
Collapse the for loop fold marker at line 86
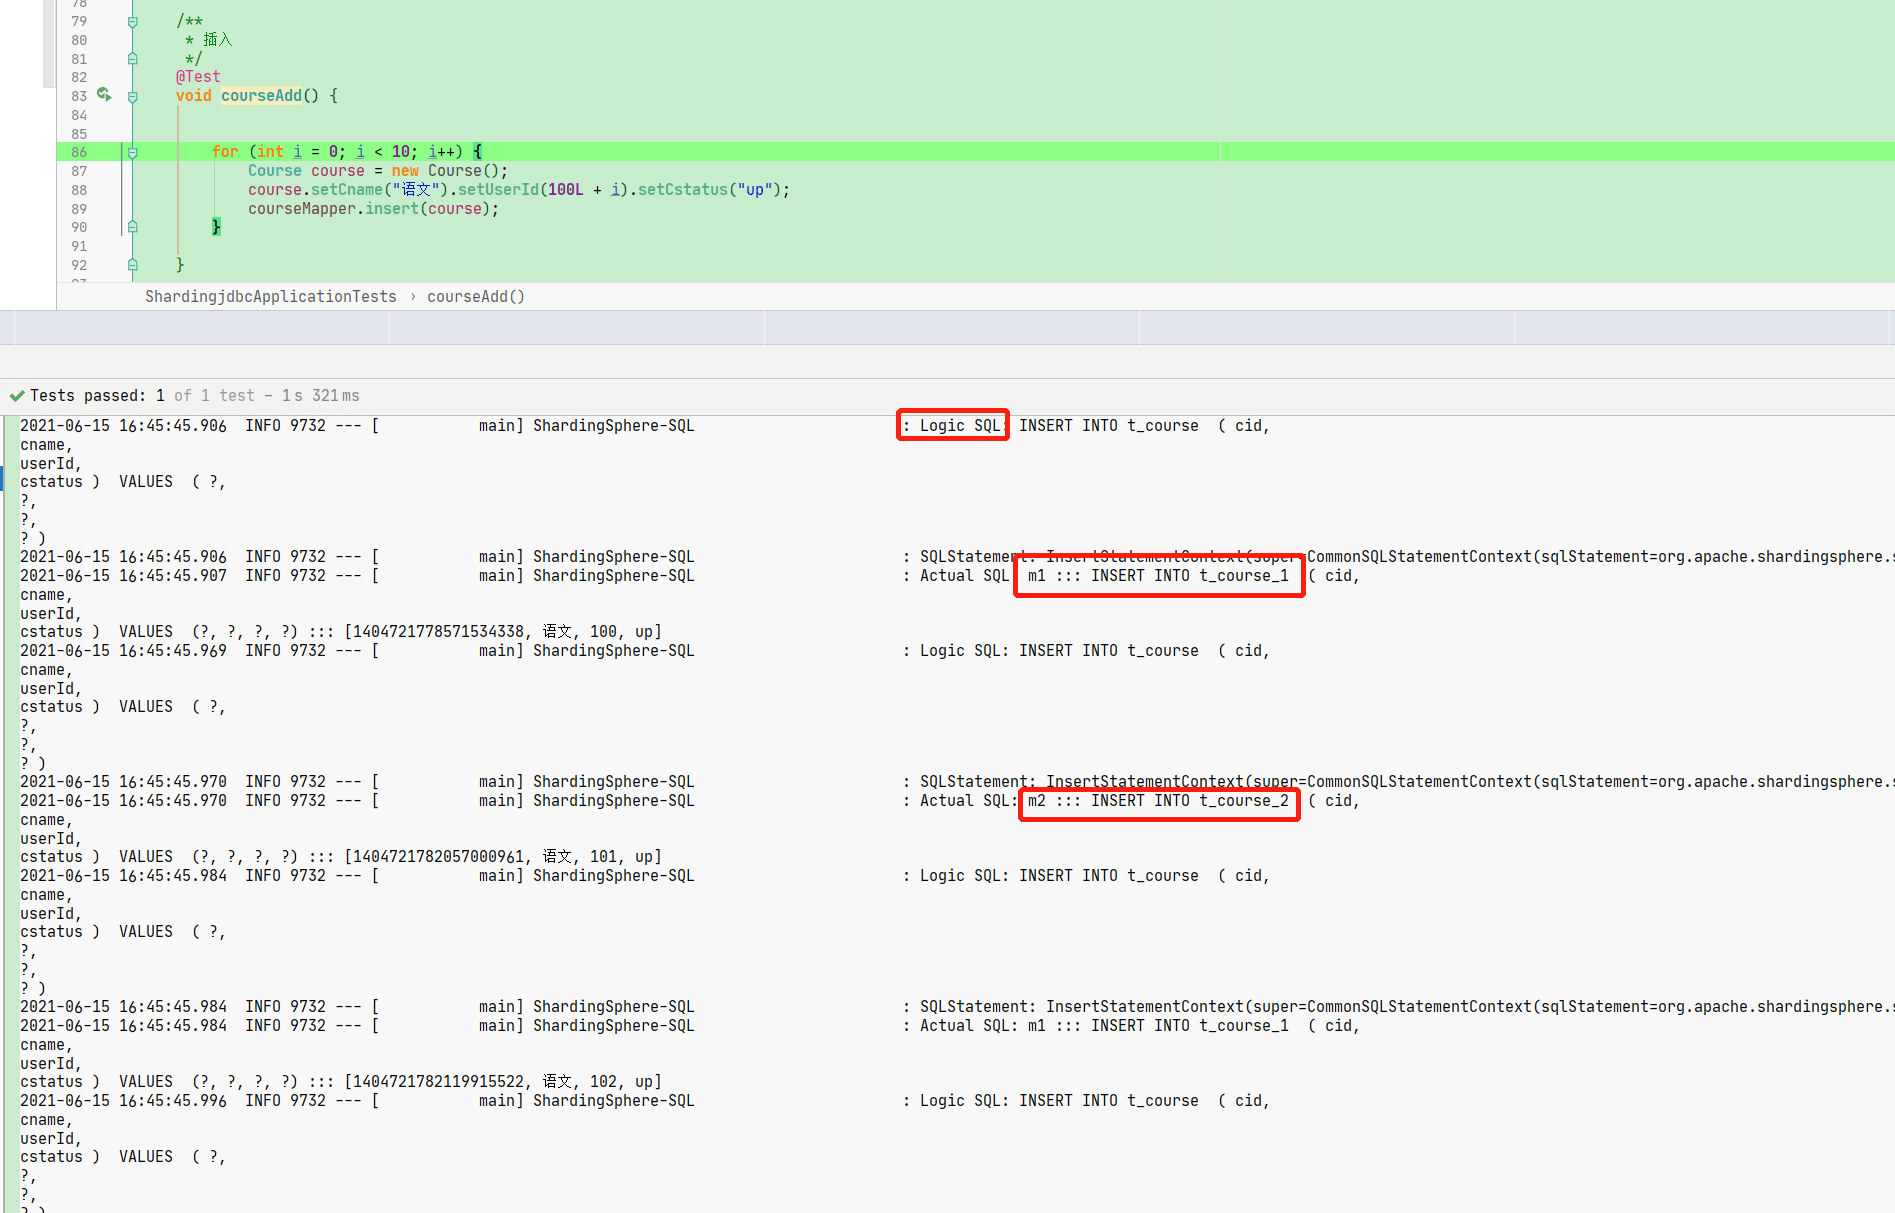pyautogui.click(x=132, y=152)
